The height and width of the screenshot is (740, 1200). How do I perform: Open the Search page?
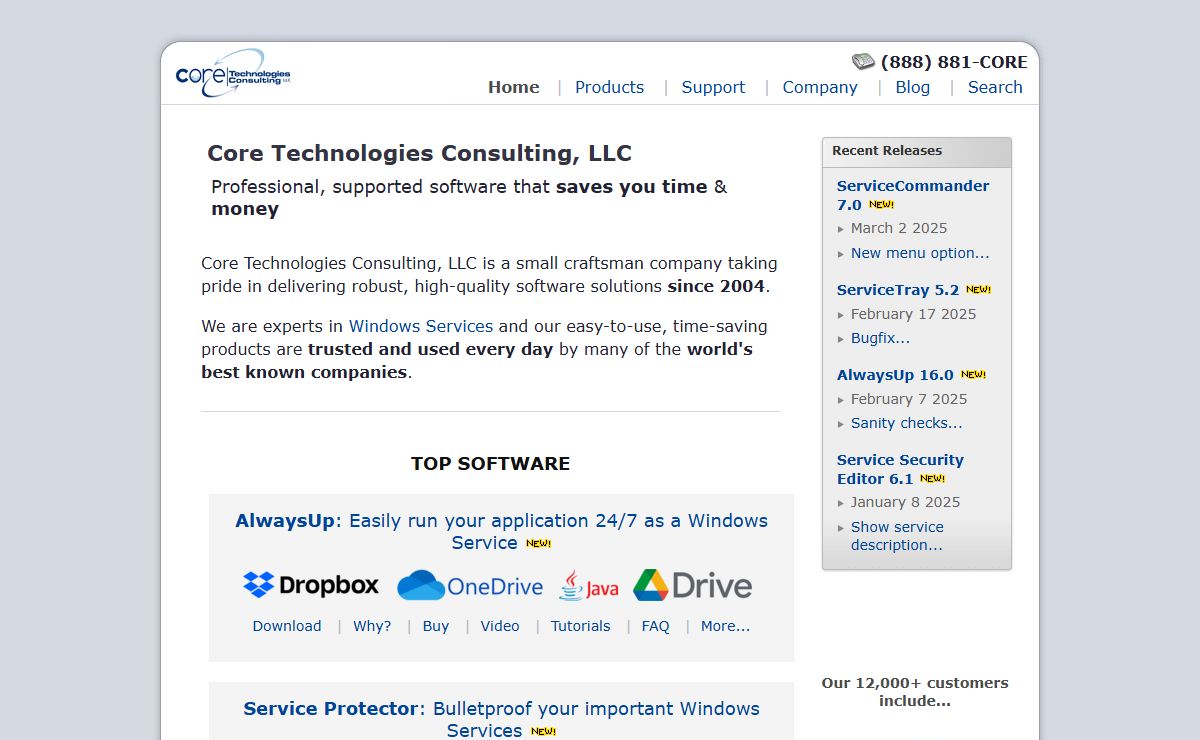point(995,87)
